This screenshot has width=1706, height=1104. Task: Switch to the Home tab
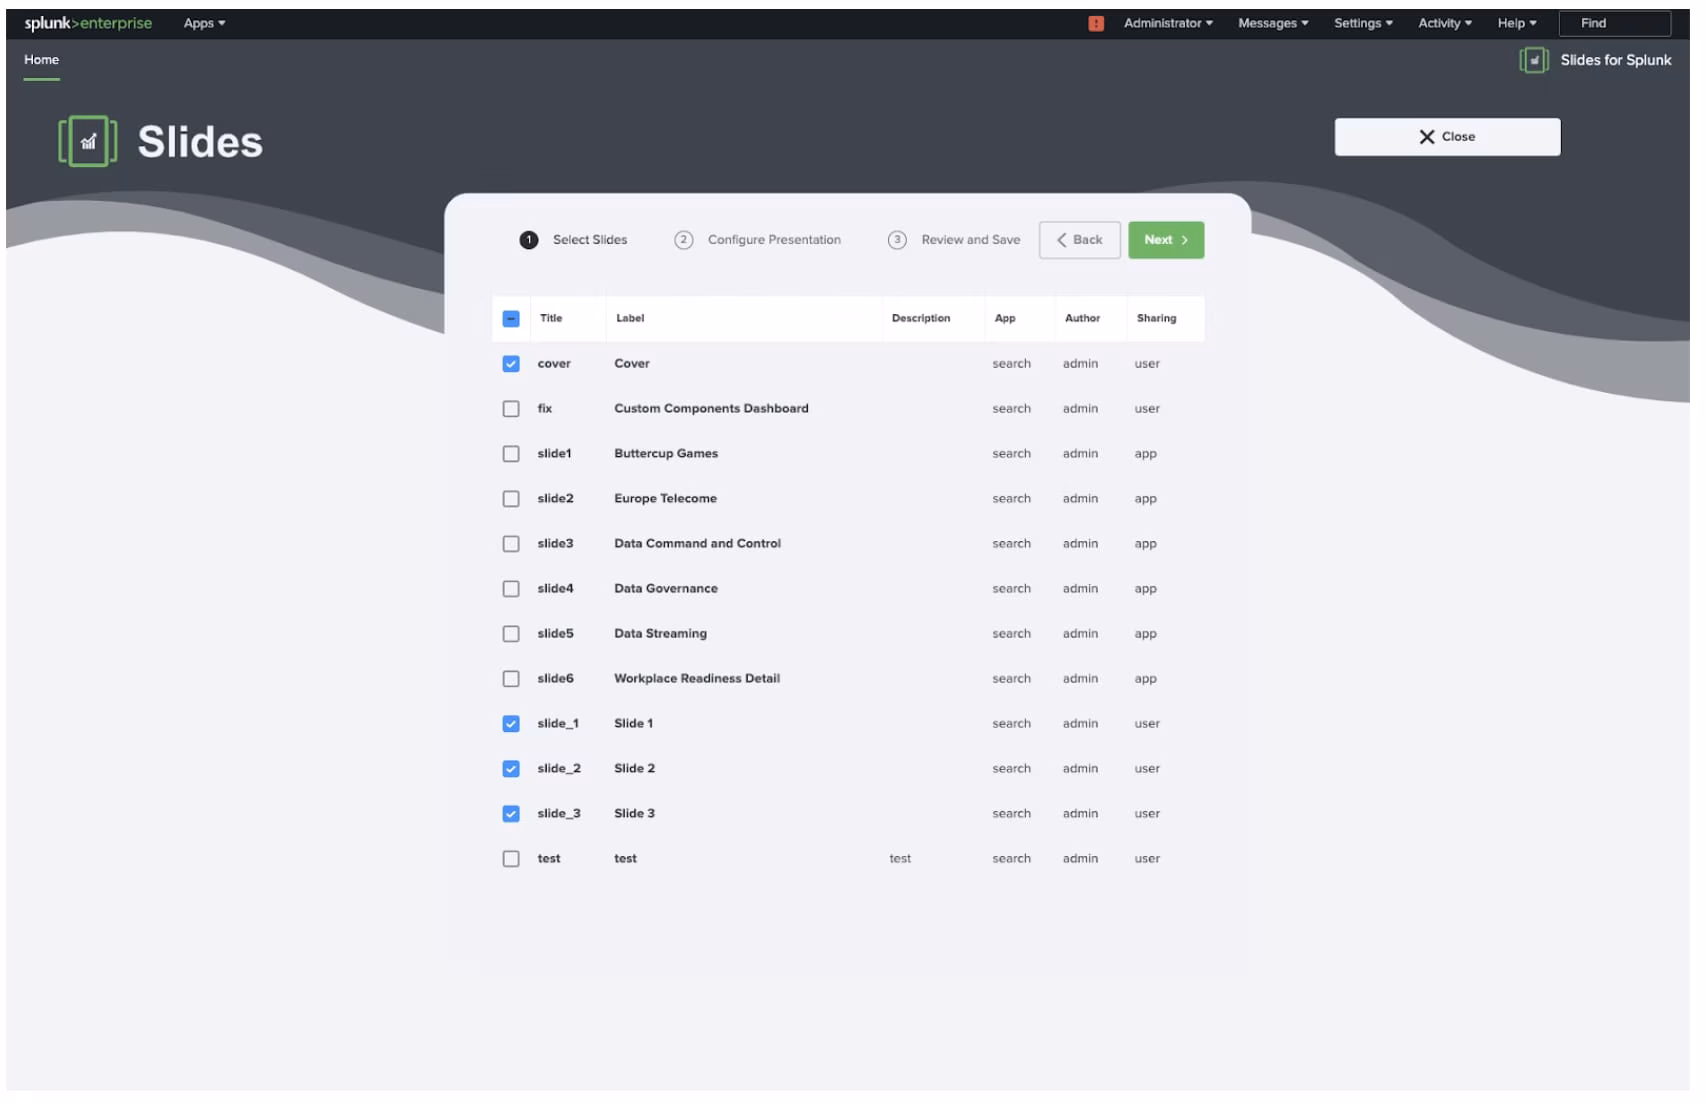coord(42,60)
